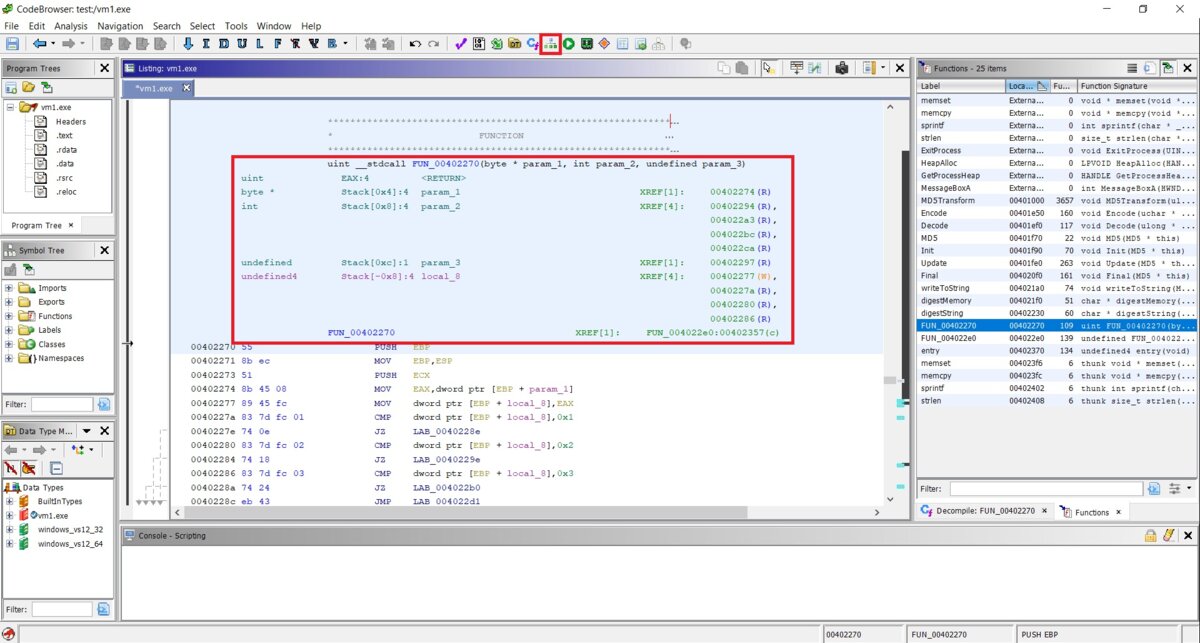
Task: Display the function graph
Action: click(550, 44)
